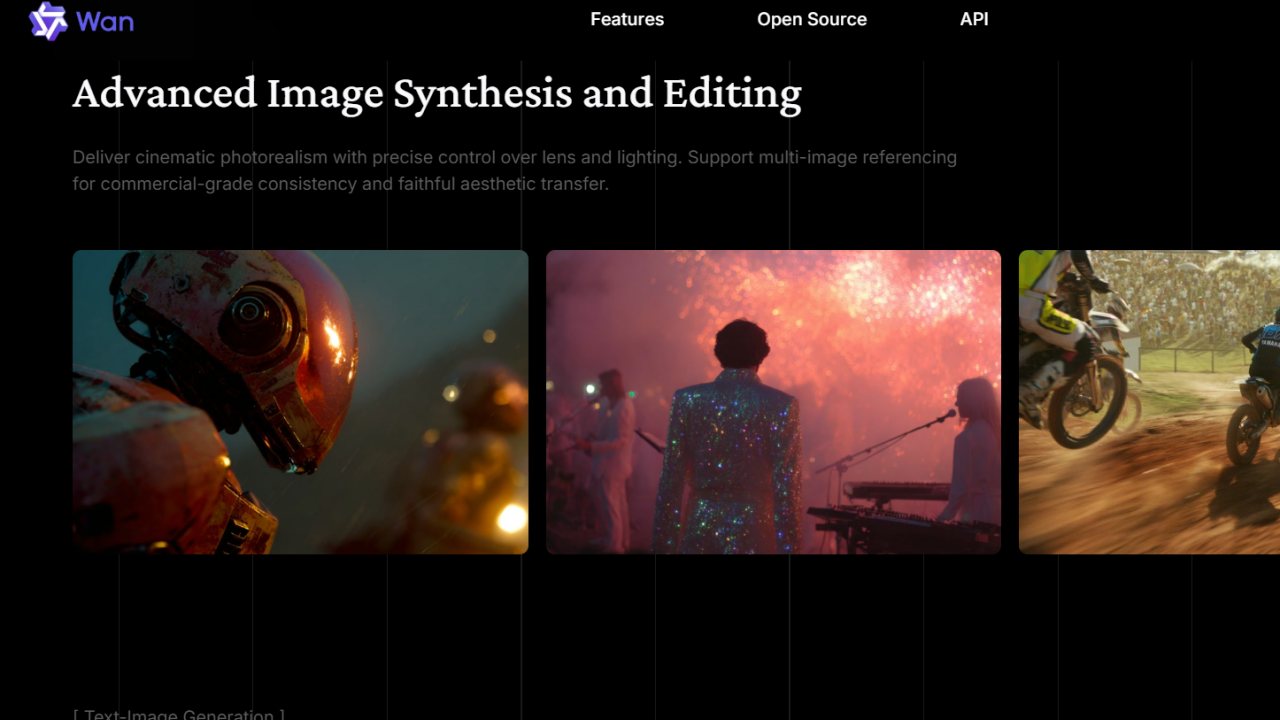The image size is (1280, 720).
Task: Open the API navigation link
Action: tap(974, 19)
